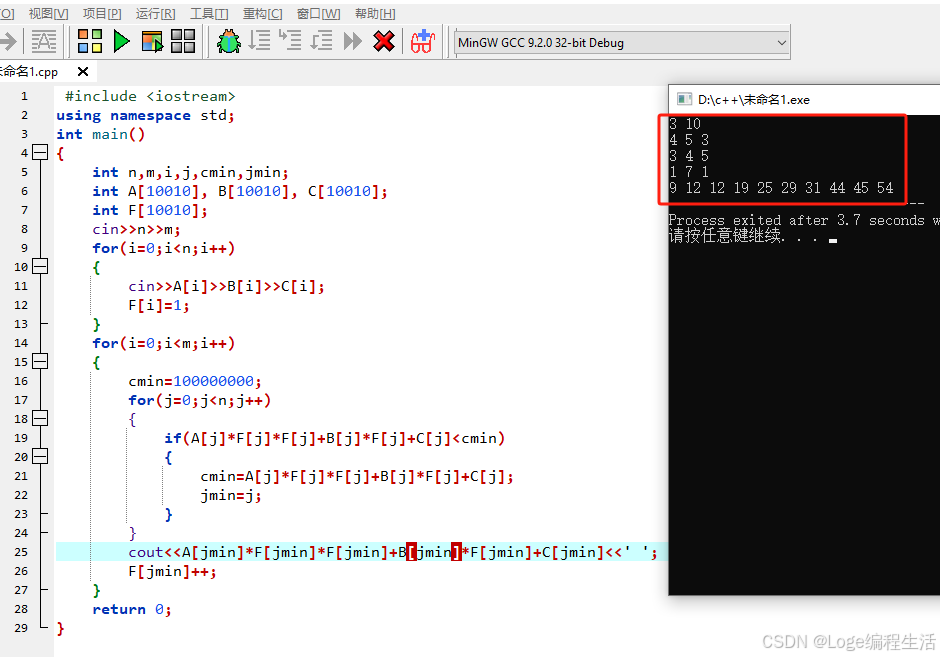Click the Compile icon with four colored squares
Screen dimensions: 940x657
click(90, 41)
